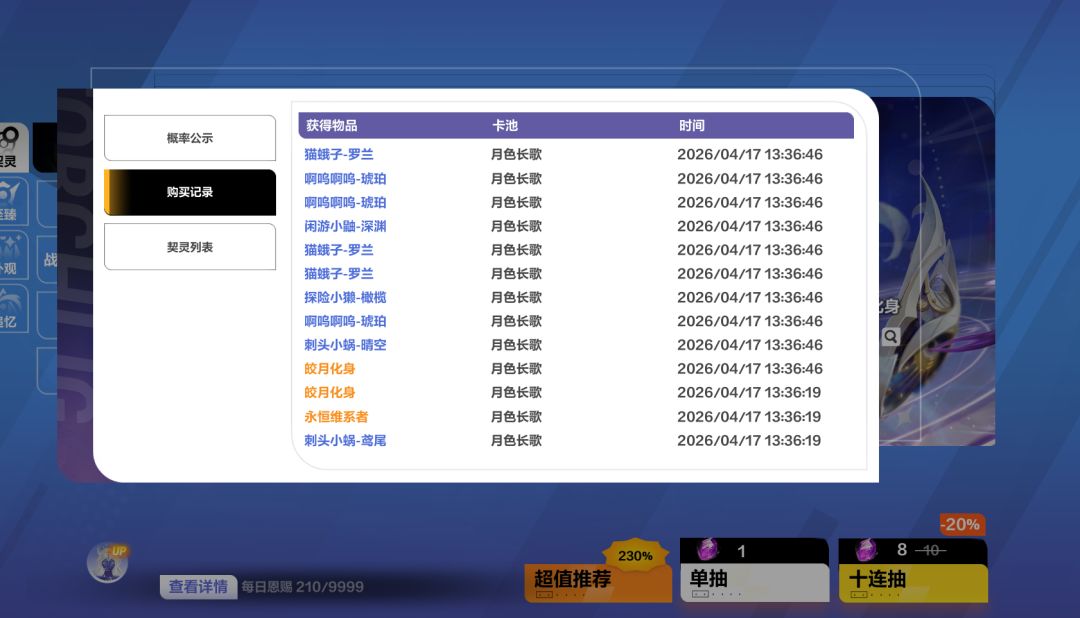
Task: Click 月色长歌 pool cell in 永恒维系者 row
Action: point(516,417)
